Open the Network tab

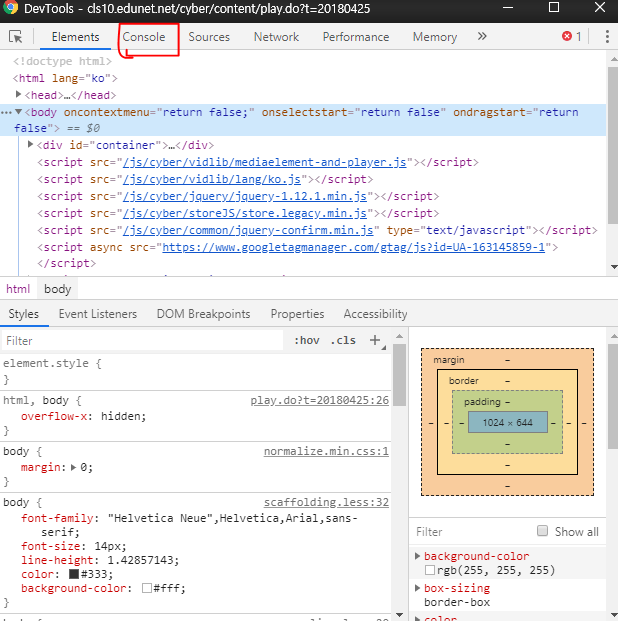click(276, 37)
